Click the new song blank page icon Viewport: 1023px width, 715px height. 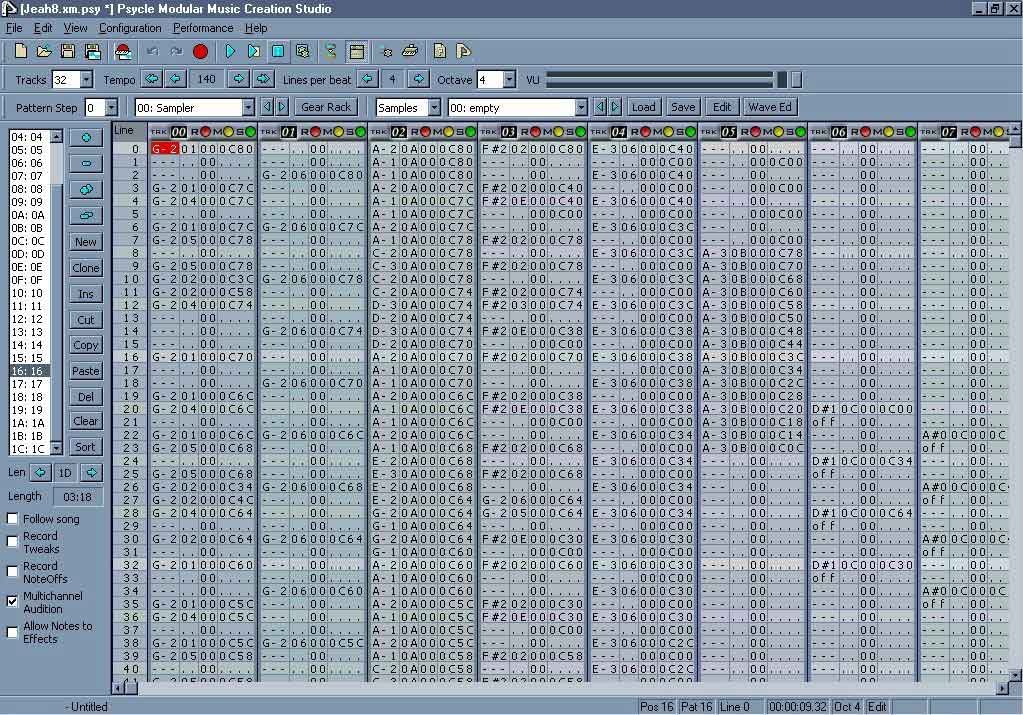pos(21,51)
